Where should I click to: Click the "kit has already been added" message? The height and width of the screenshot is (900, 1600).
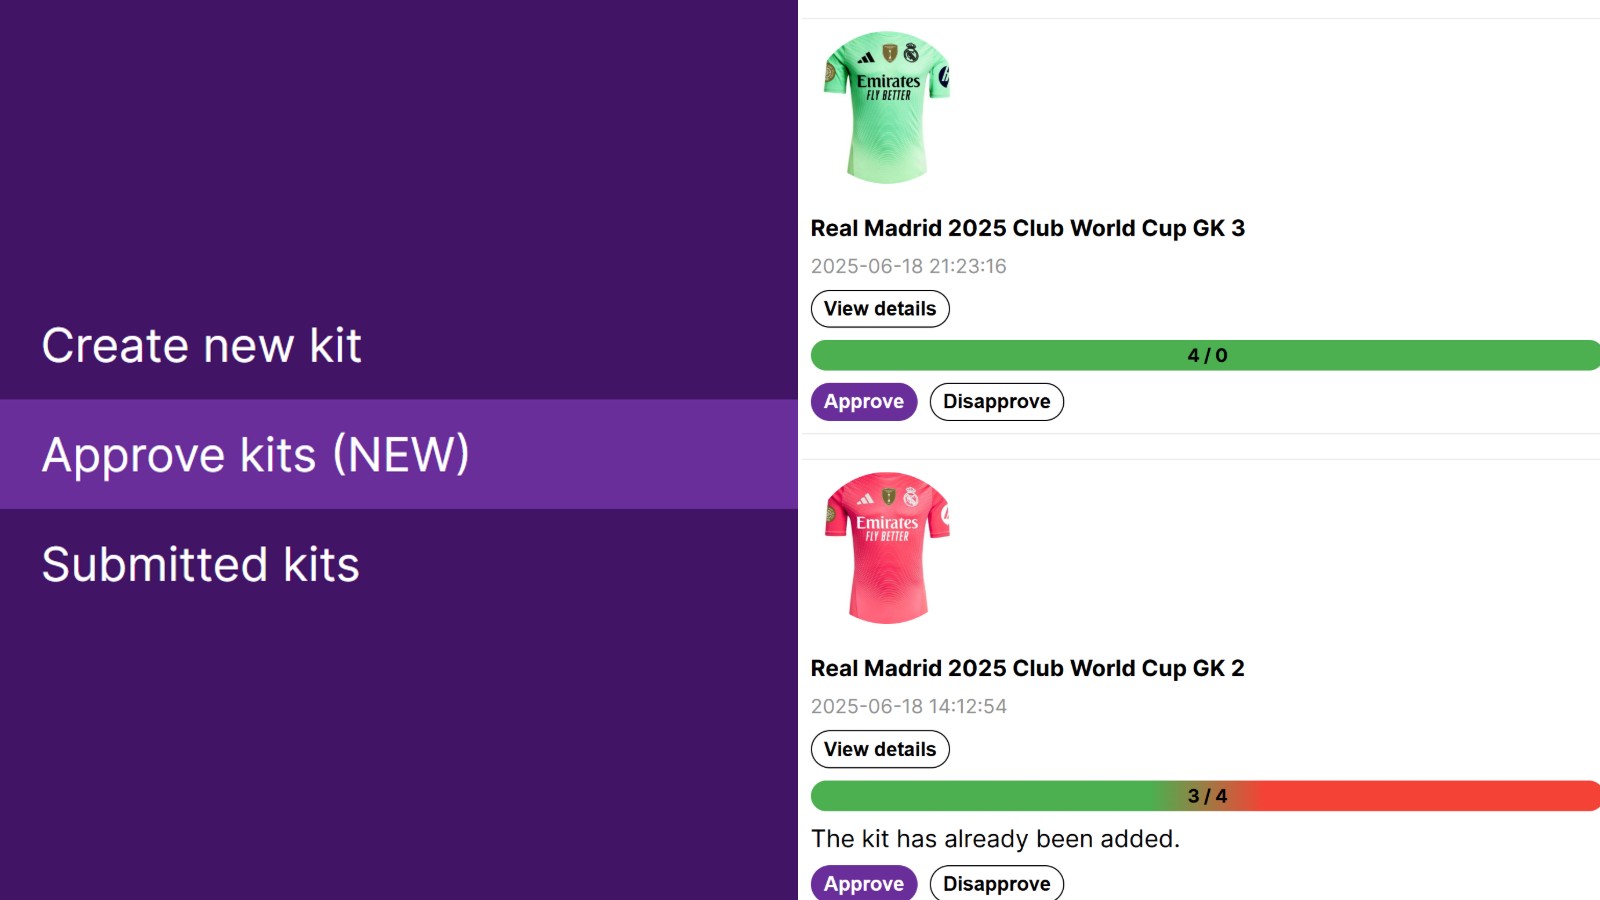995,839
